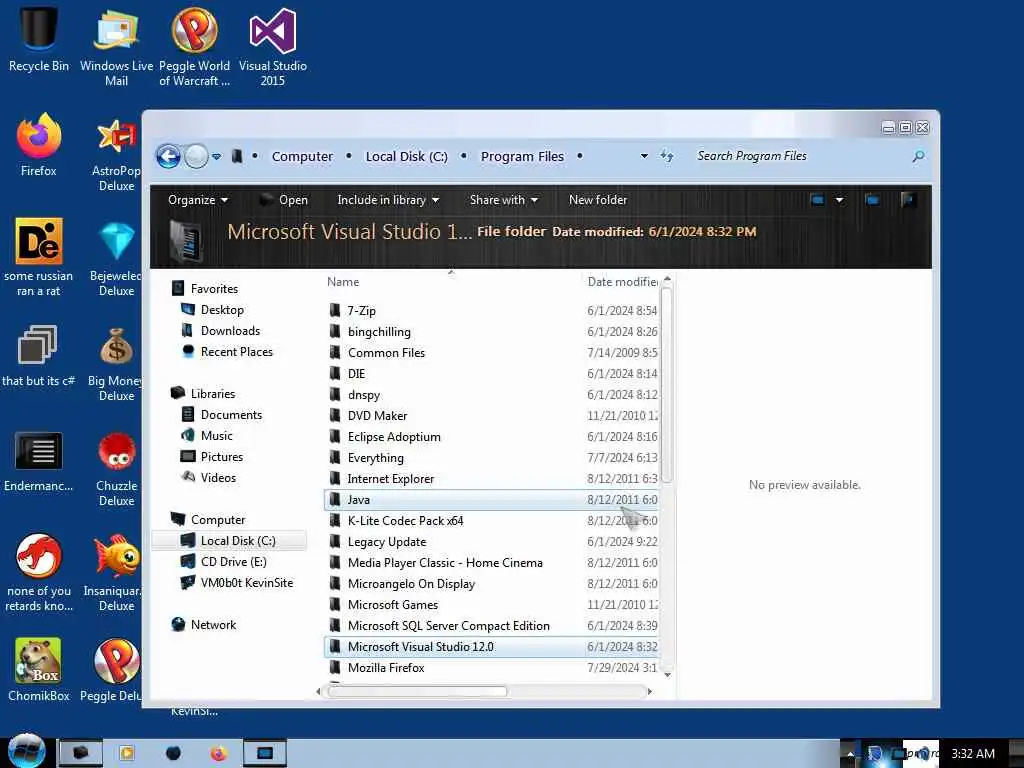The image size is (1024, 768).
Task: Click the vertical scrollbar in file list
Action: (667, 385)
